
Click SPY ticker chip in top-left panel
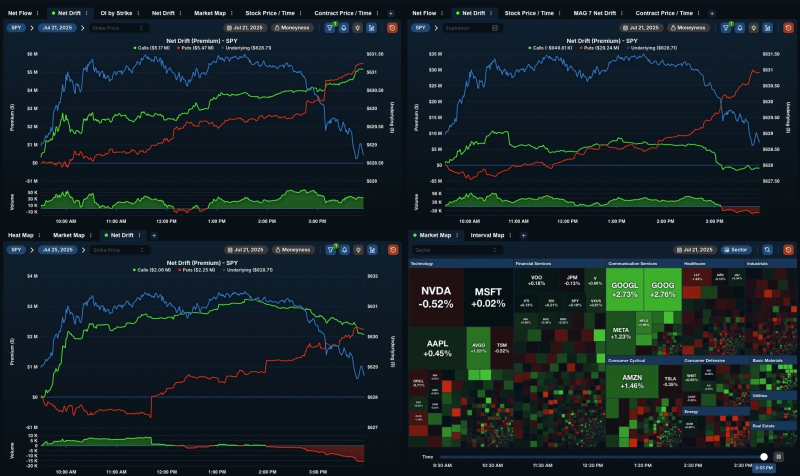click(x=16, y=28)
